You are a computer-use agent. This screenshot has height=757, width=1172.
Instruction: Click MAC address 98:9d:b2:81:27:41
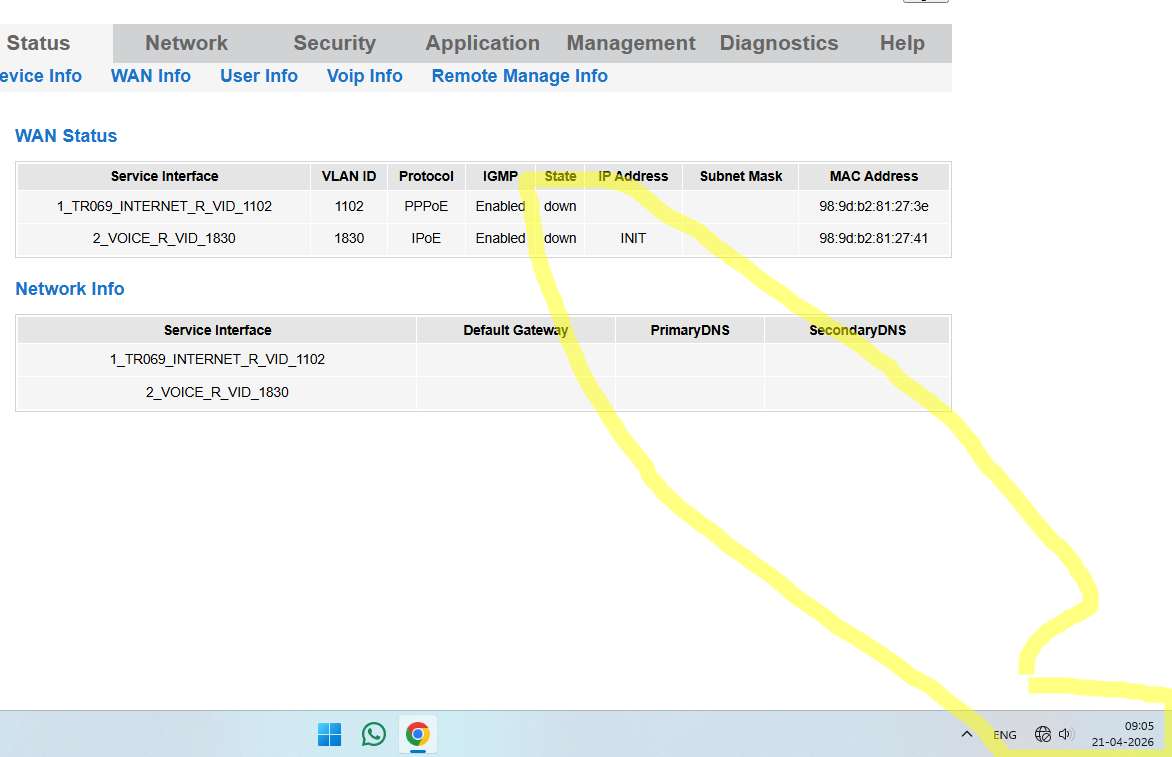coord(874,238)
